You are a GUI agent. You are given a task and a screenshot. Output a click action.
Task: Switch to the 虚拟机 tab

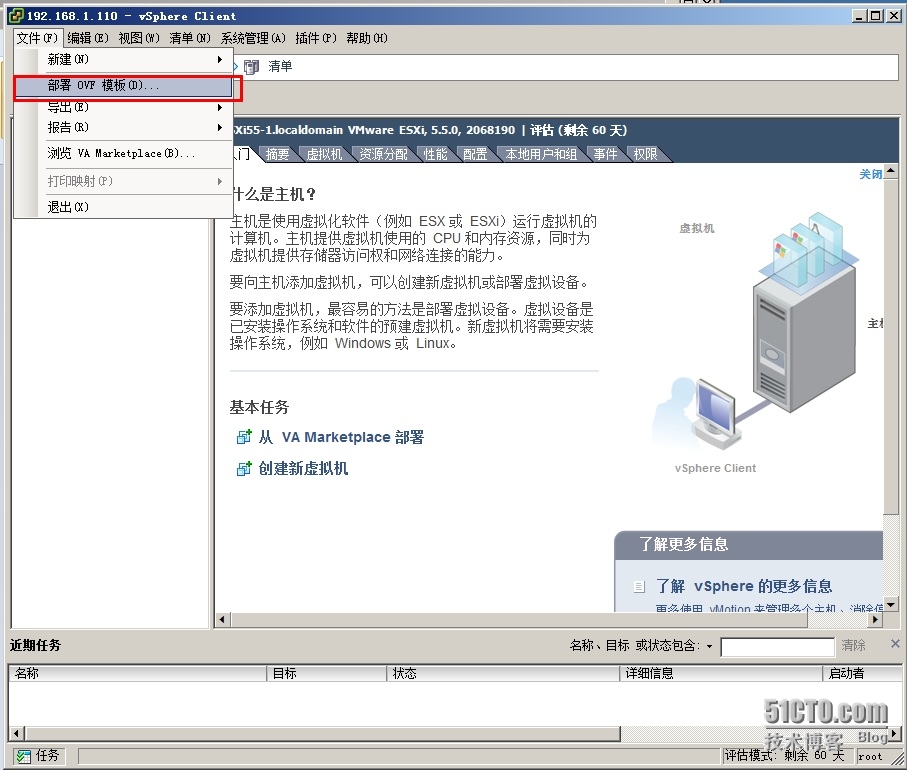tap(324, 154)
